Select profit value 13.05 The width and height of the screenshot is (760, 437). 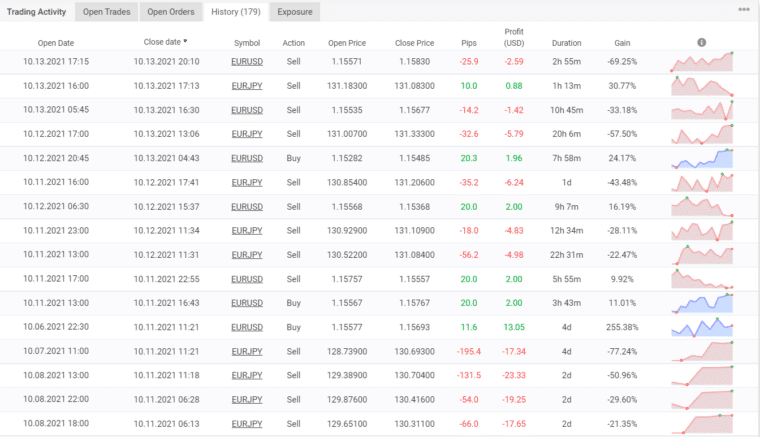tap(514, 327)
